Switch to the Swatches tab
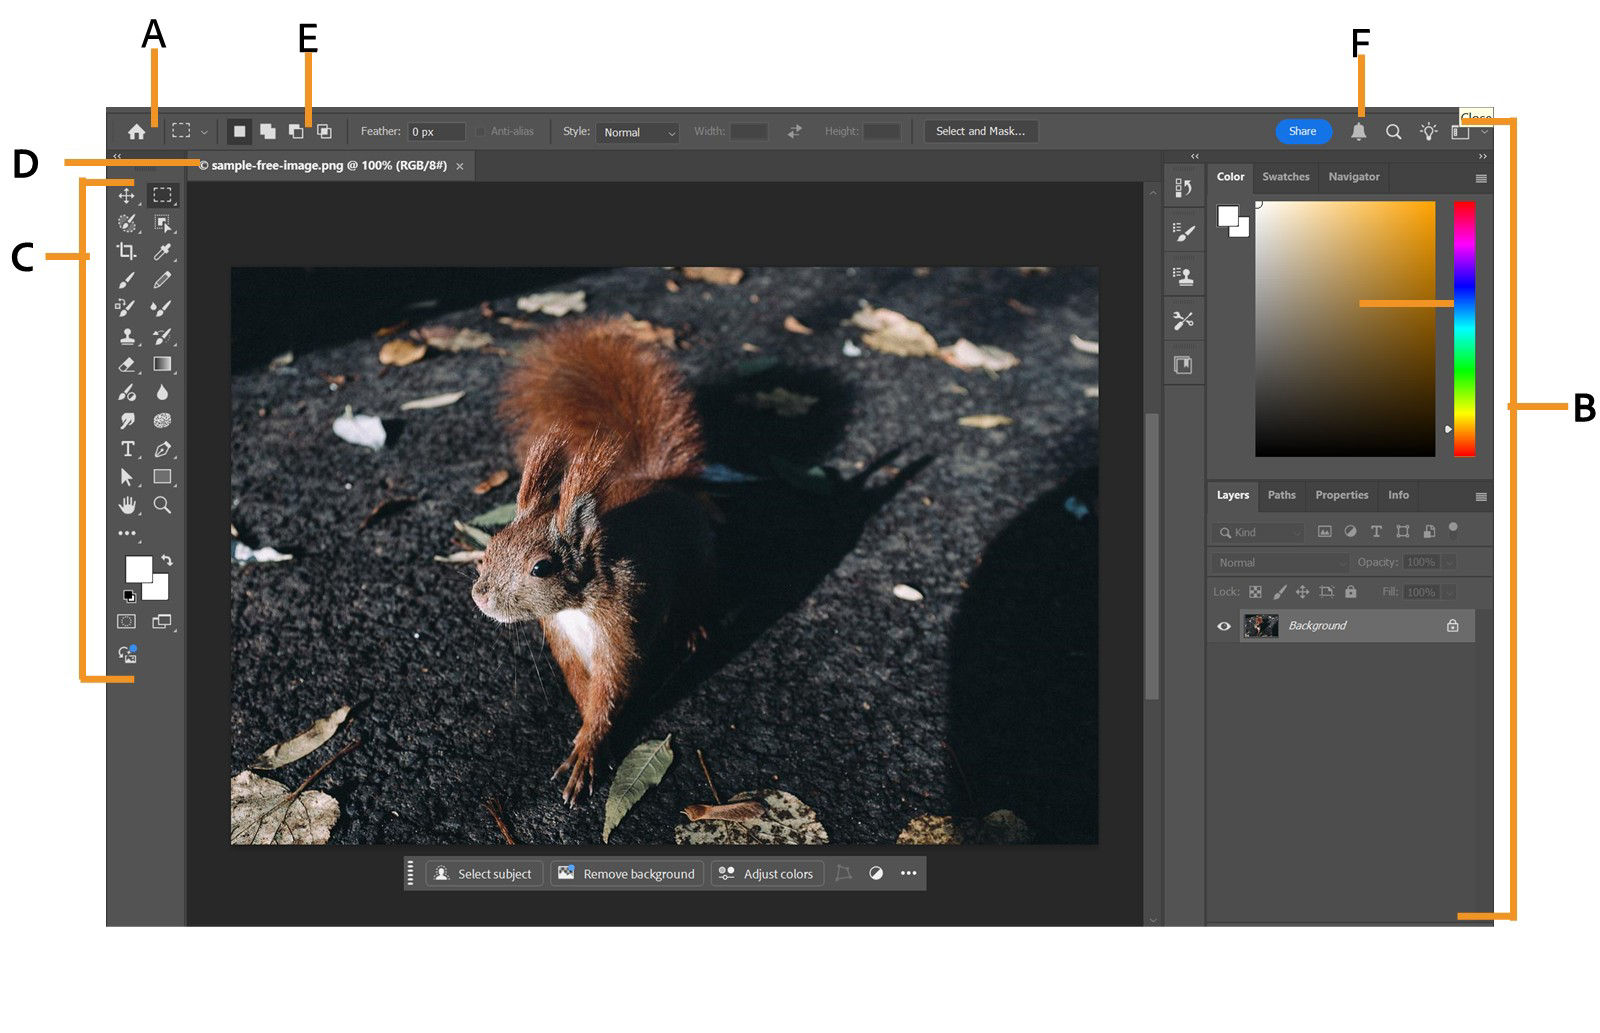The image size is (1600, 1033). point(1285,177)
